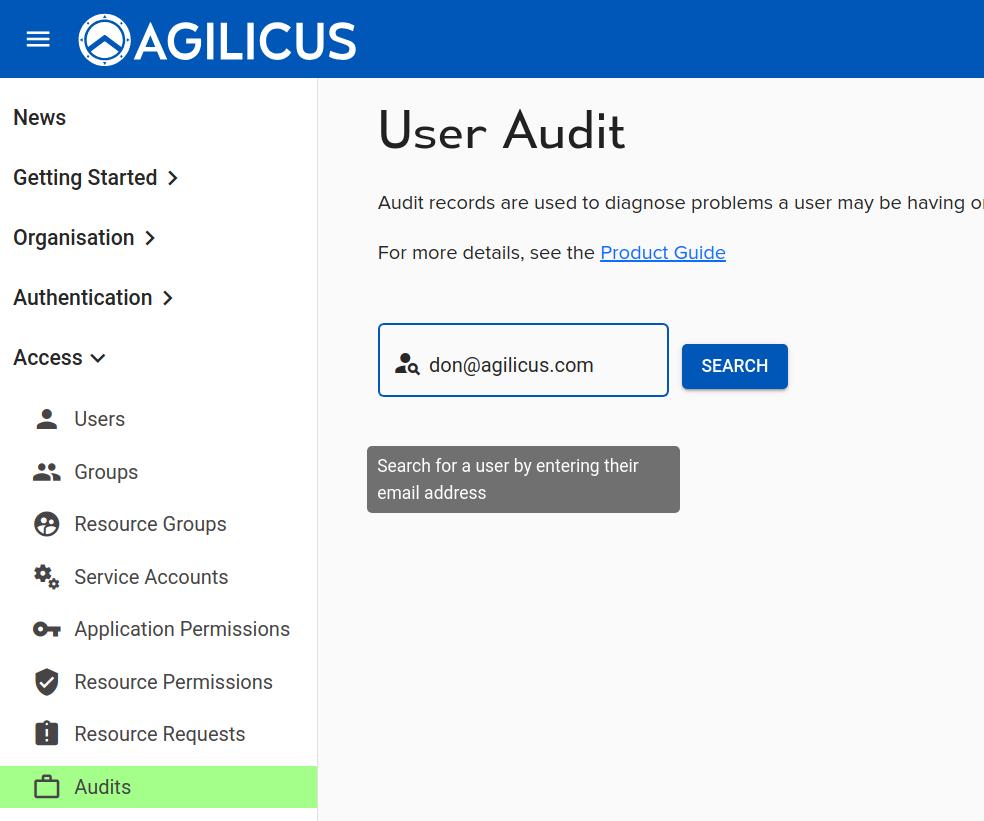Viewport: 984px width, 821px height.
Task: Click the Resource Groups circle icon
Action: [x=46, y=524]
